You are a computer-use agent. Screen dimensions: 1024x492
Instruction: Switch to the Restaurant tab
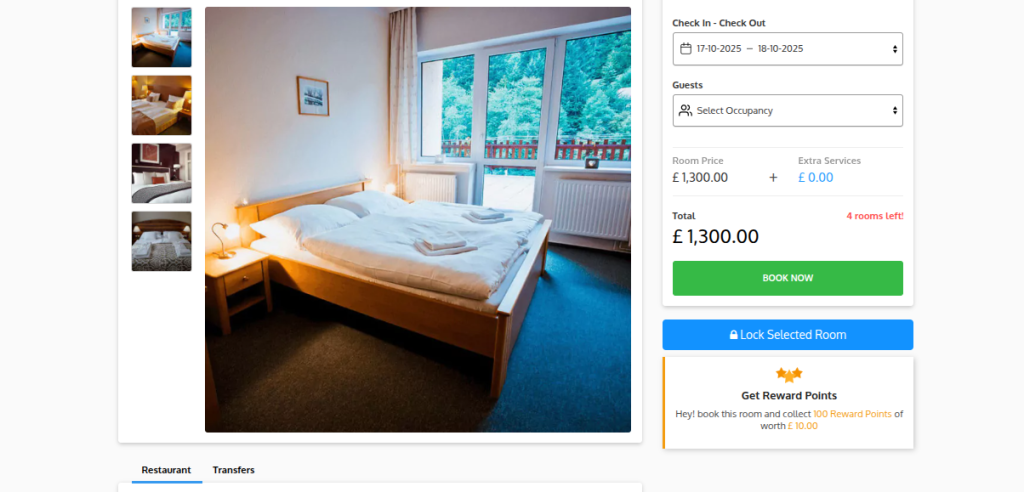click(x=166, y=470)
